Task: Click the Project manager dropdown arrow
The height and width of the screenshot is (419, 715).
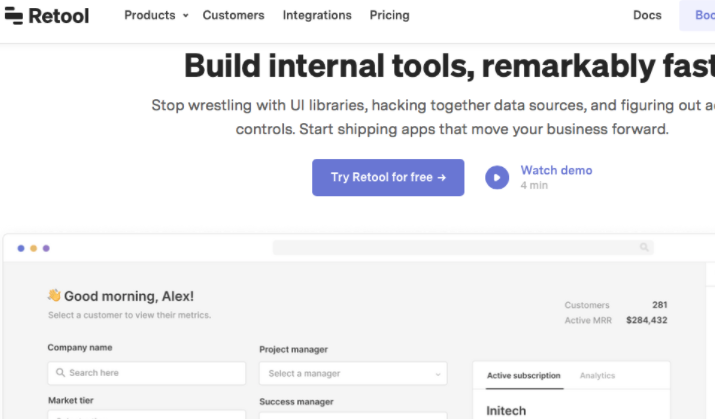Action: 437,374
